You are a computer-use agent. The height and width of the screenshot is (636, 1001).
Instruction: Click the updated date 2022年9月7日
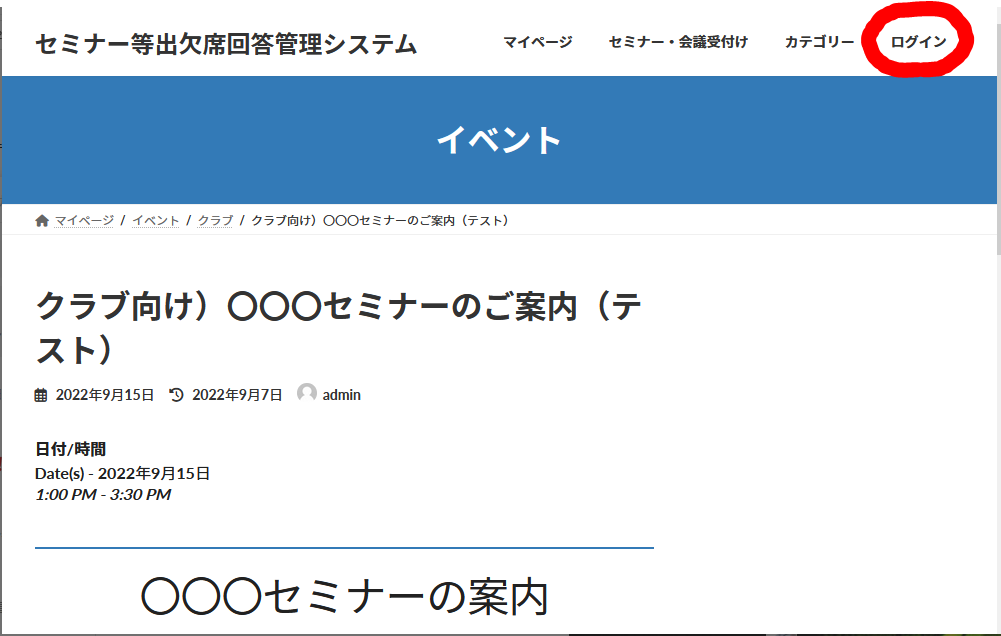[x=237, y=395]
